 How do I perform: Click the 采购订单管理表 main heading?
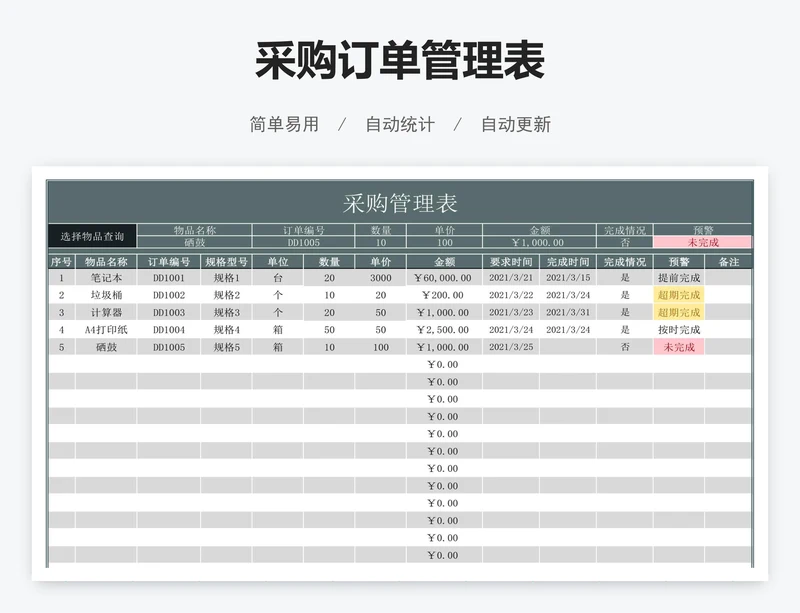(400, 60)
